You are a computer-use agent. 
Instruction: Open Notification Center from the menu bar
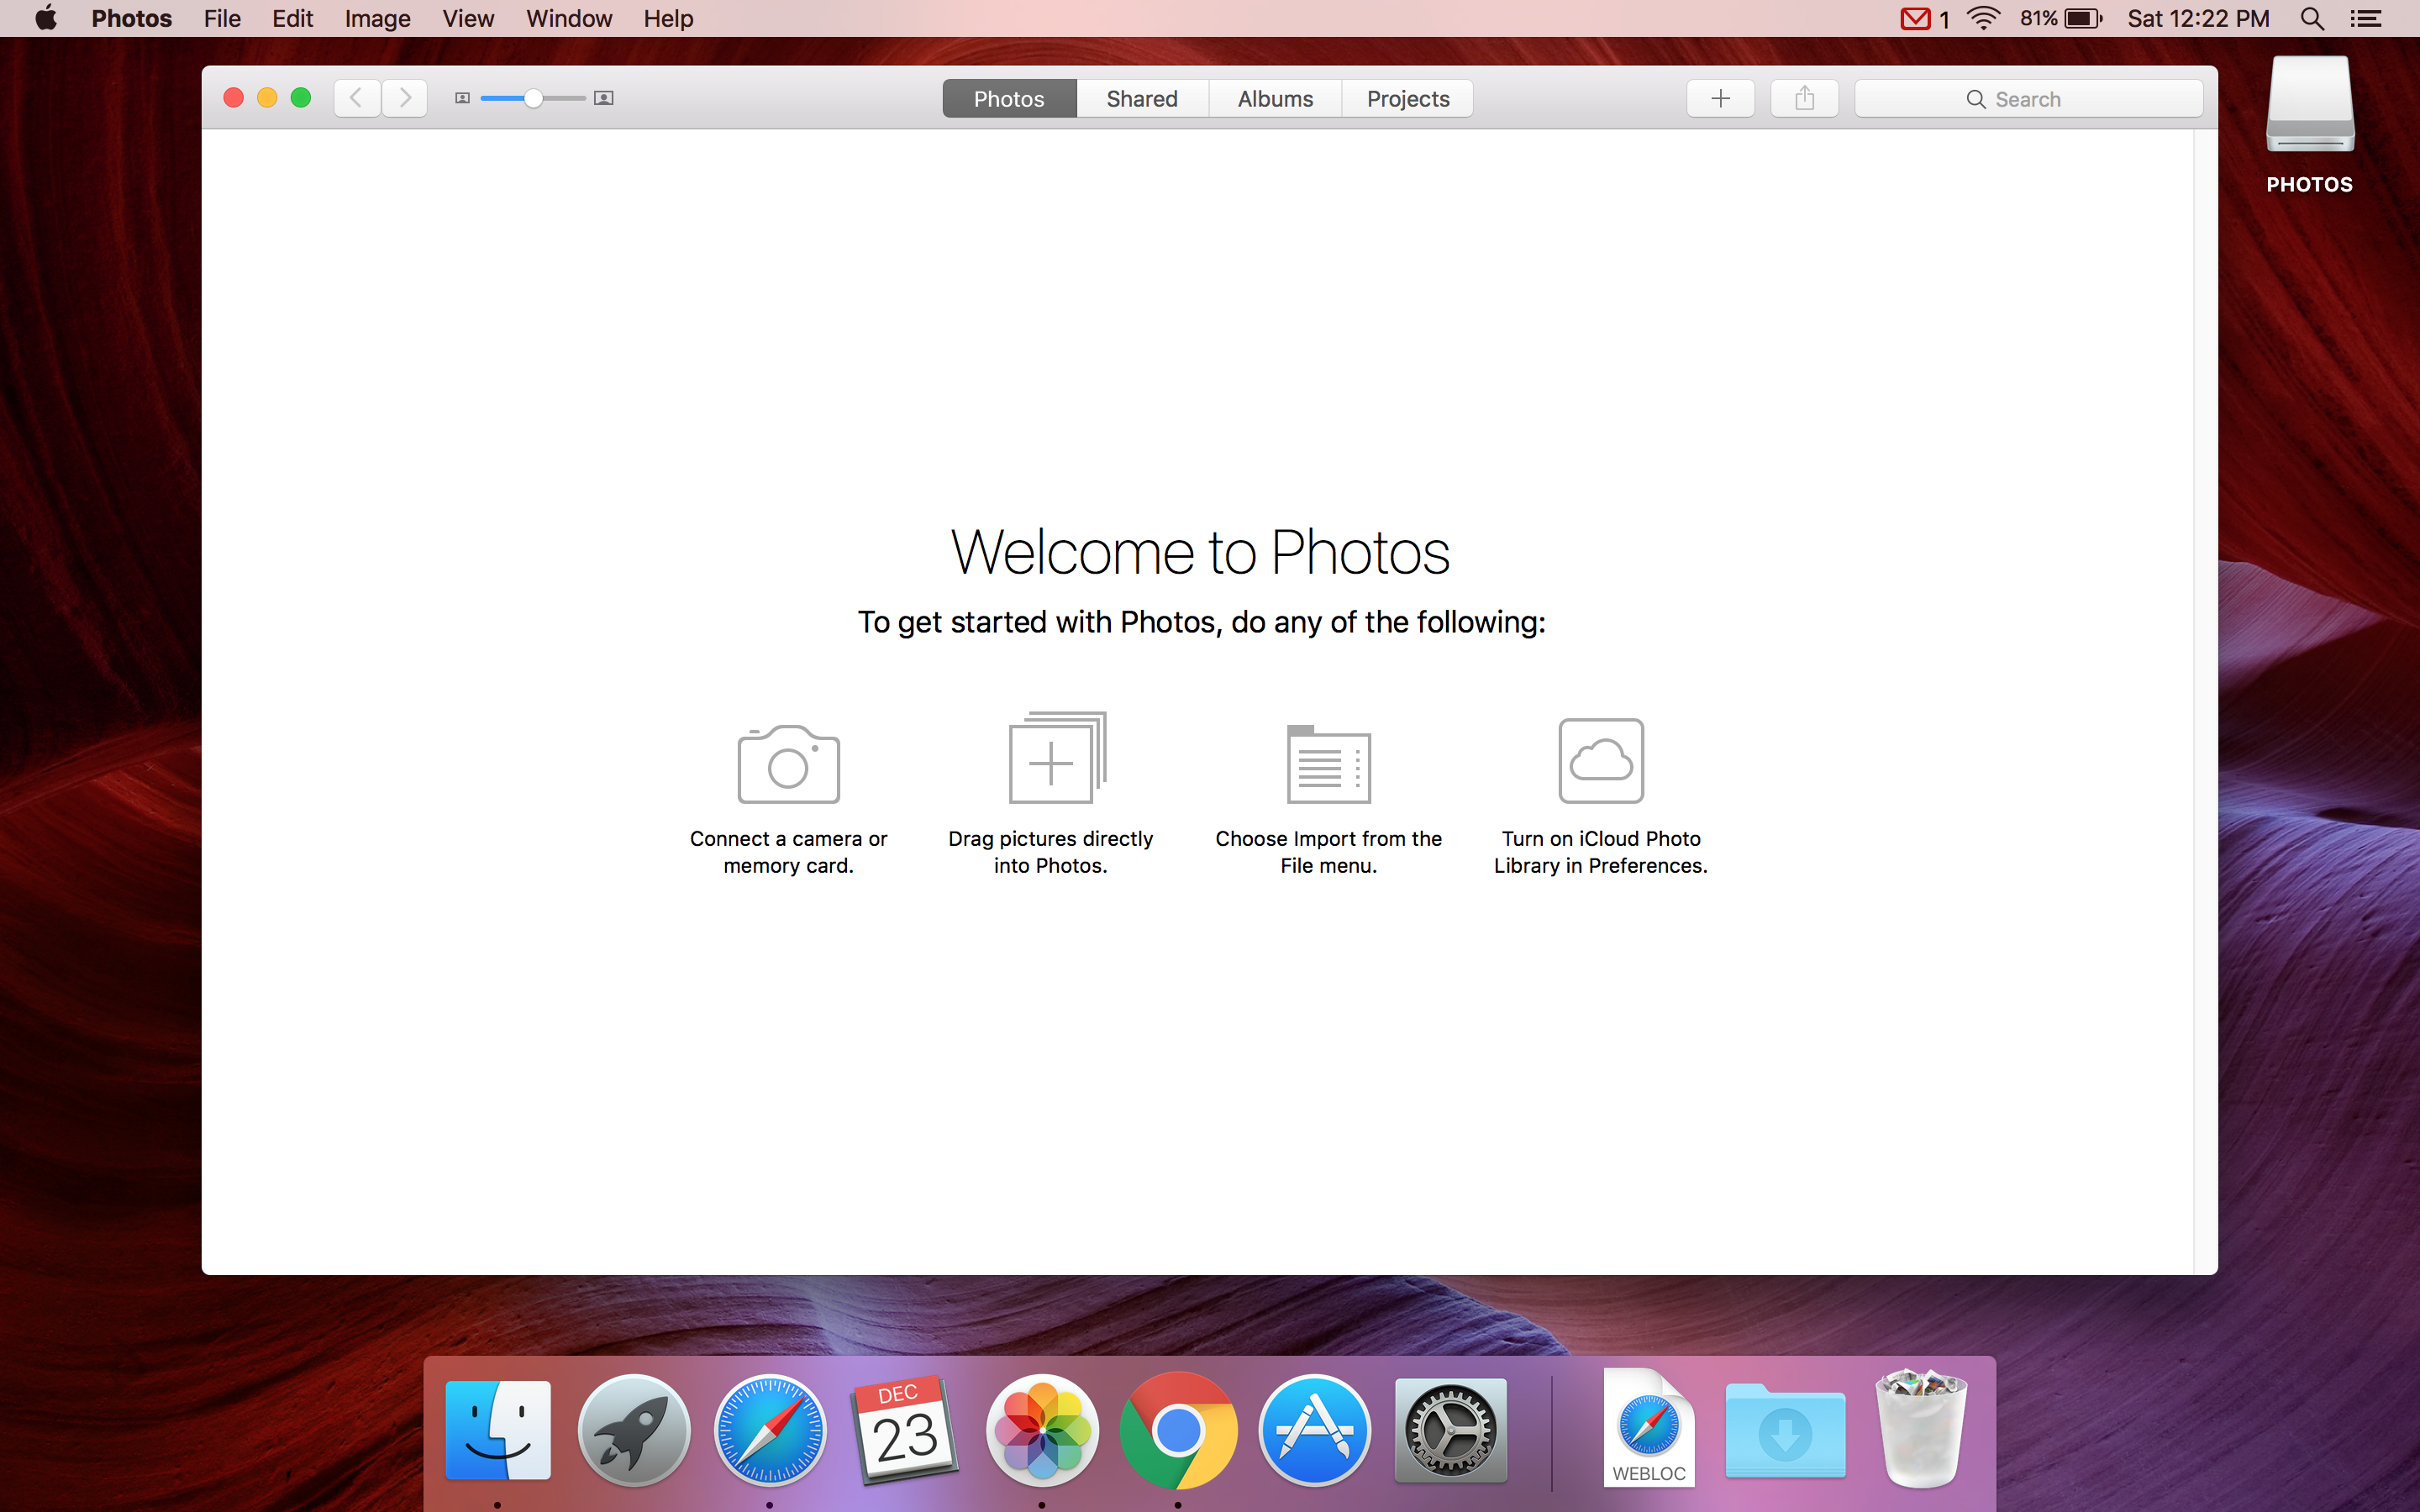click(x=2365, y=18)
